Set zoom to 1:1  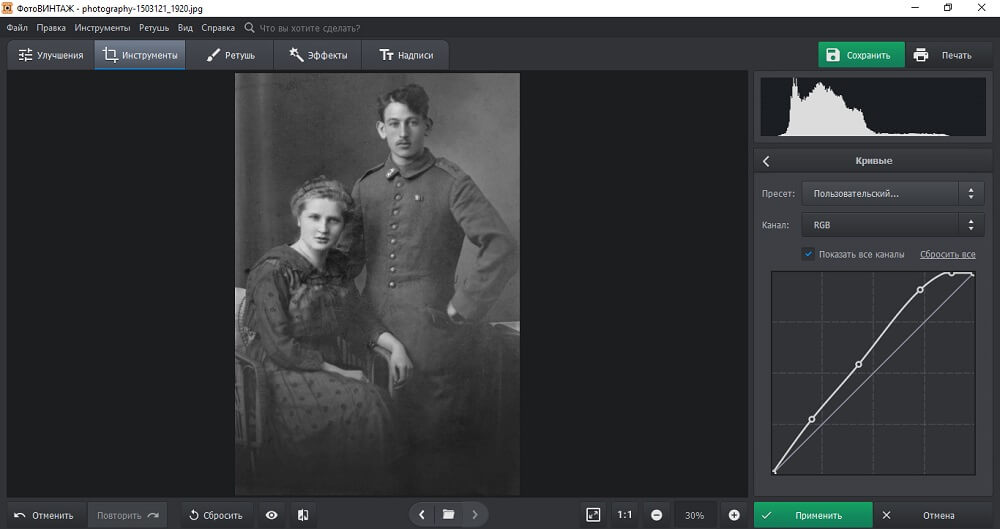(x=624, y=515)
